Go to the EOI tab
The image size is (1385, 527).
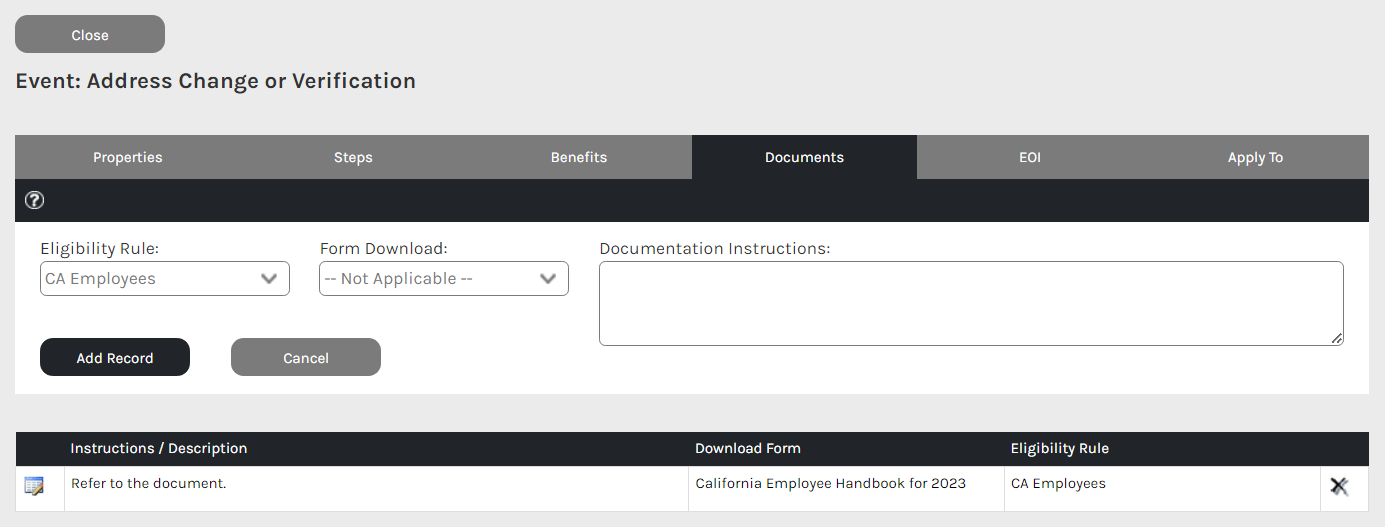pos(1030,157)
